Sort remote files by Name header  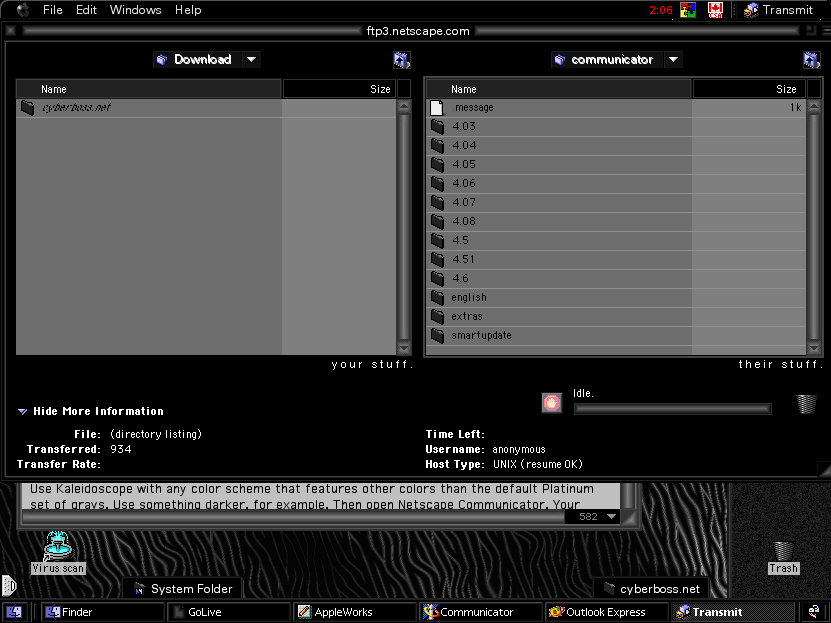coord(559,89)
